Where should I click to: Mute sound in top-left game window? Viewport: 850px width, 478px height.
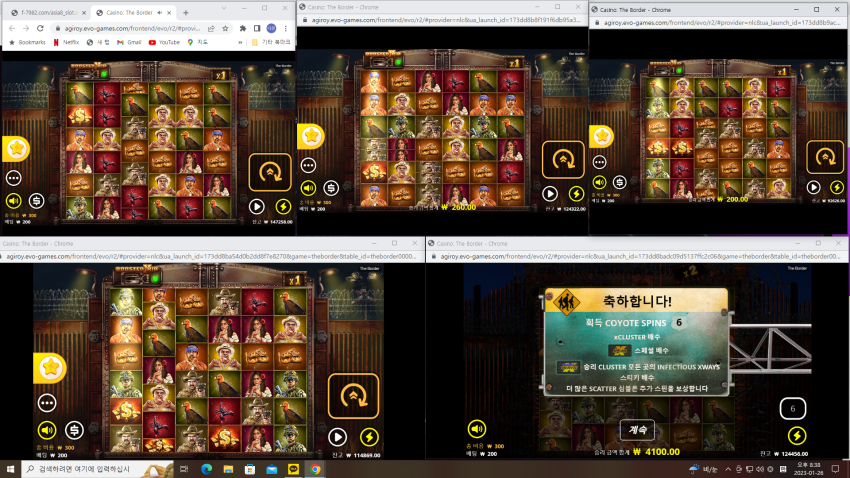[14, 201]
